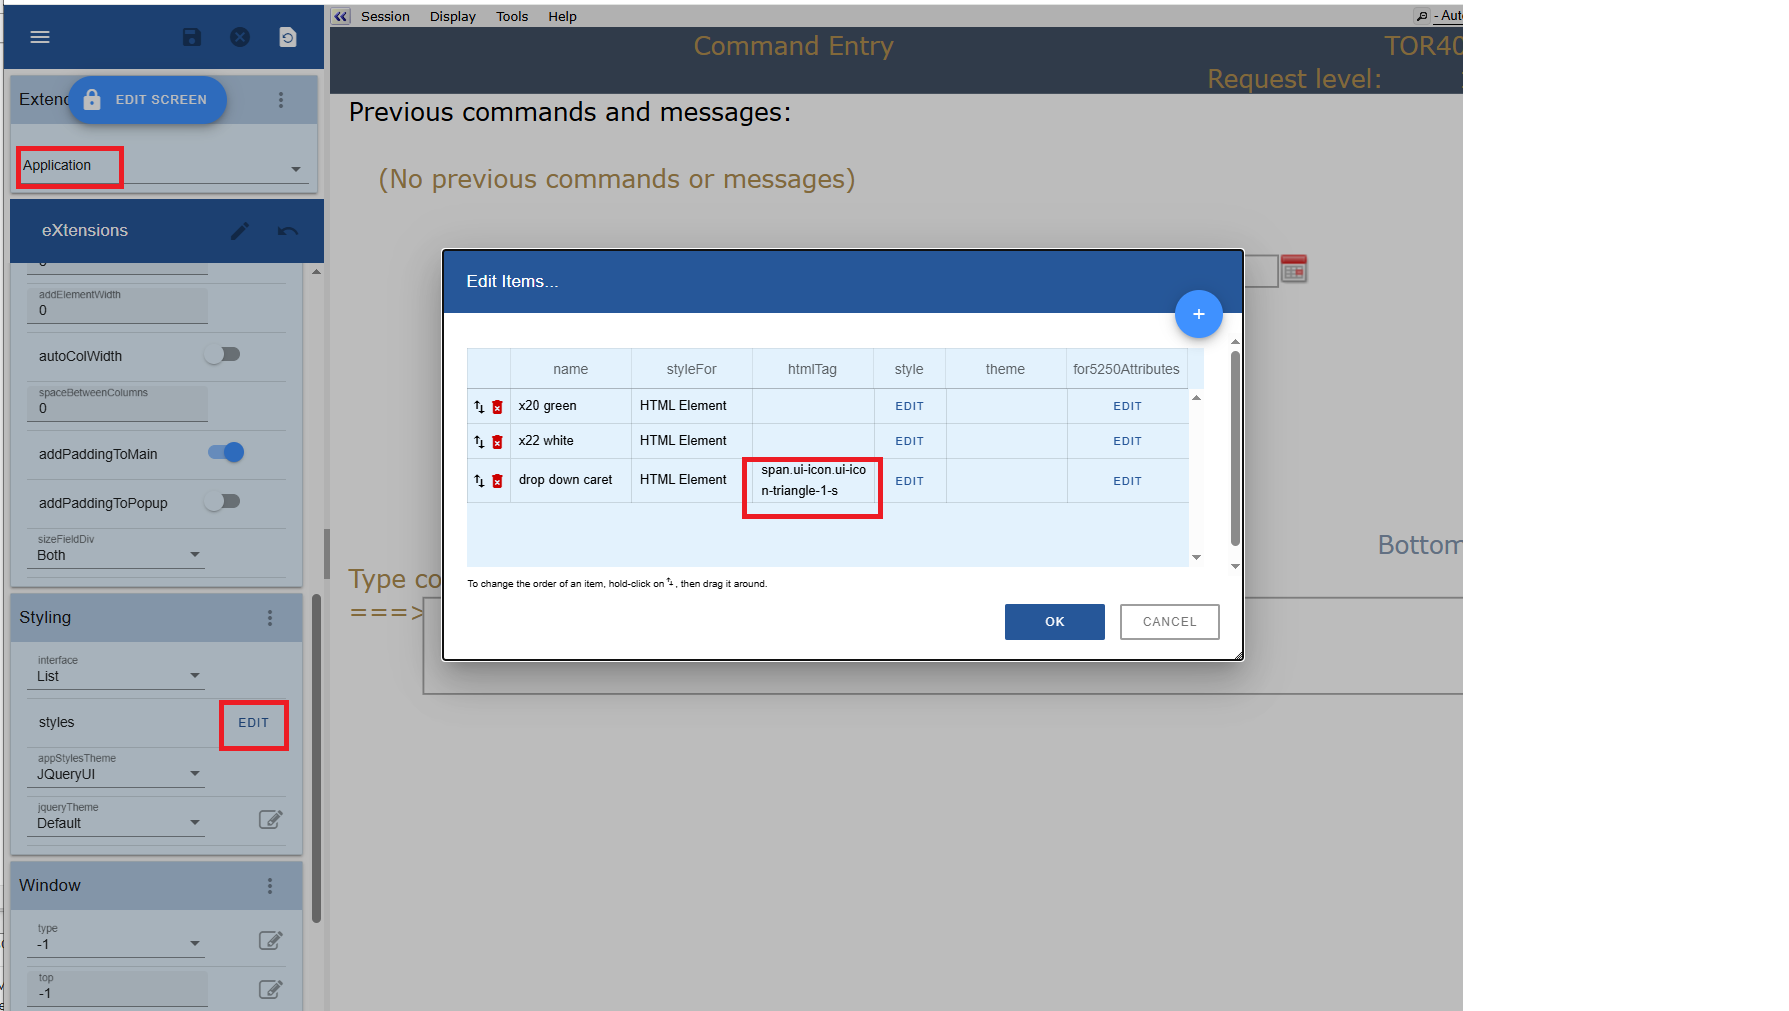Add new item with plus button

(1198, 314)
